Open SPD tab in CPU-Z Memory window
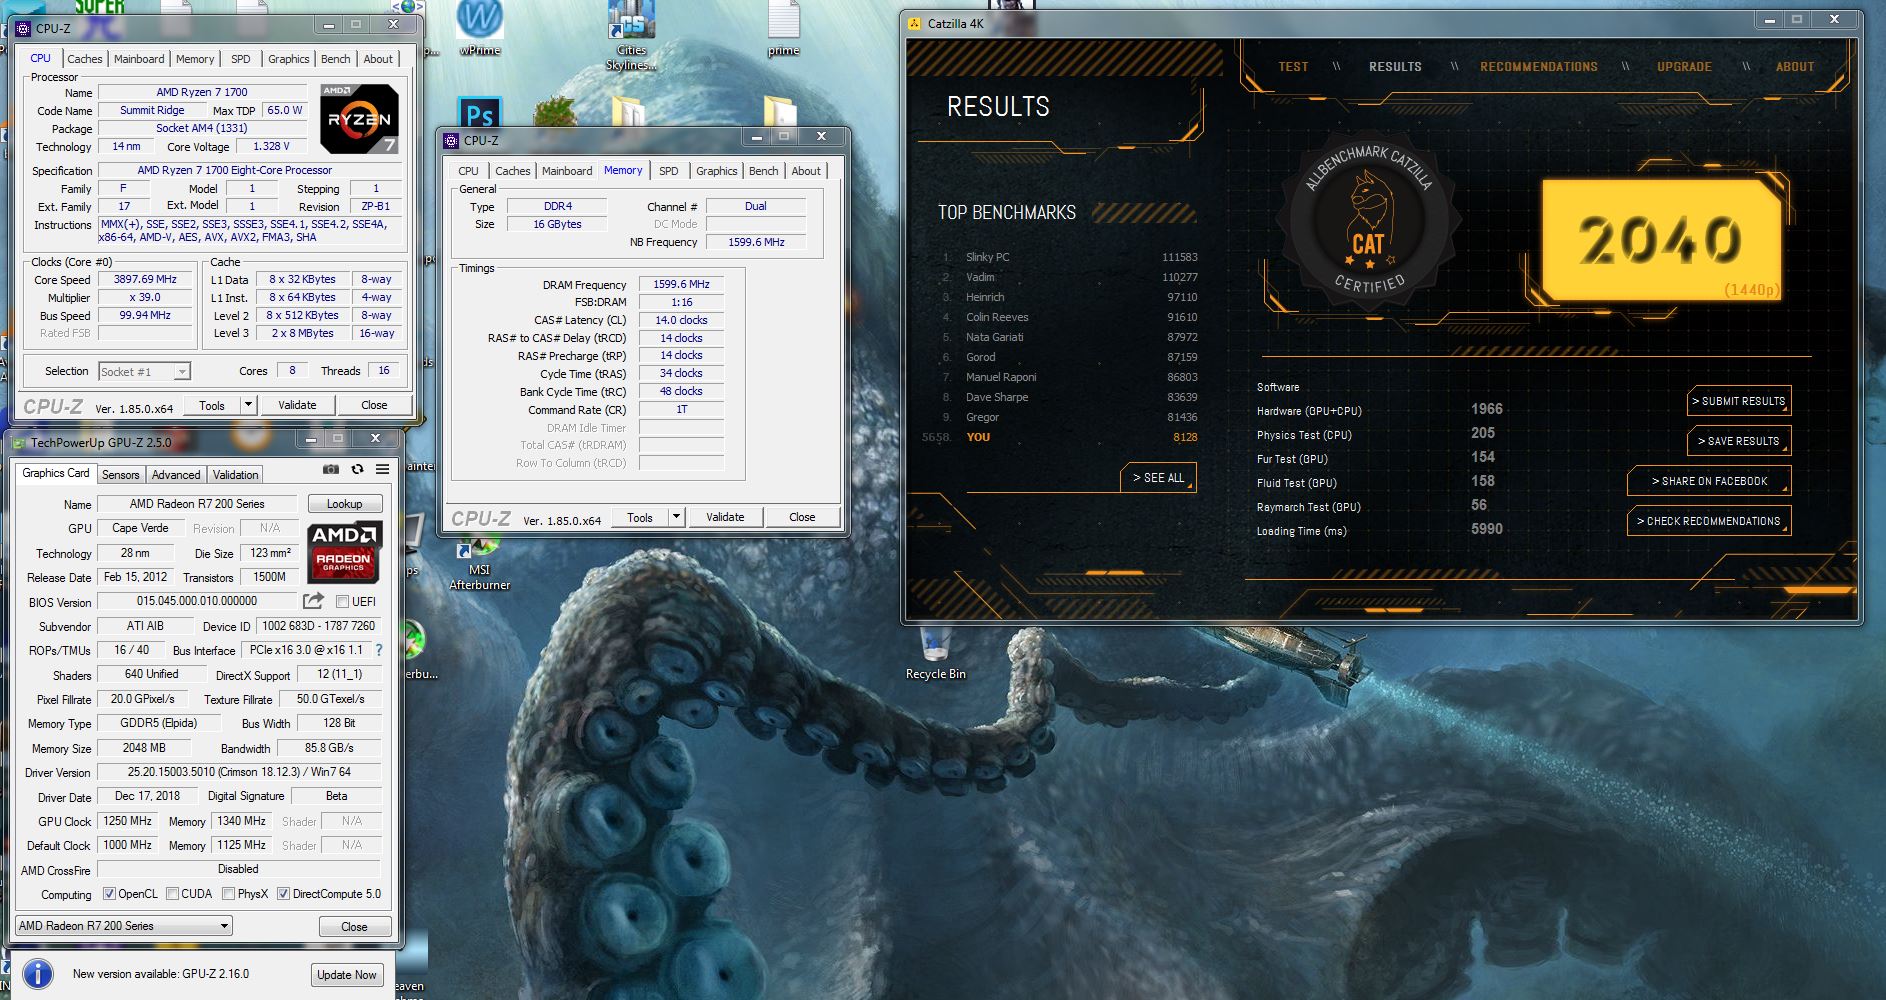 pos(669,171)
